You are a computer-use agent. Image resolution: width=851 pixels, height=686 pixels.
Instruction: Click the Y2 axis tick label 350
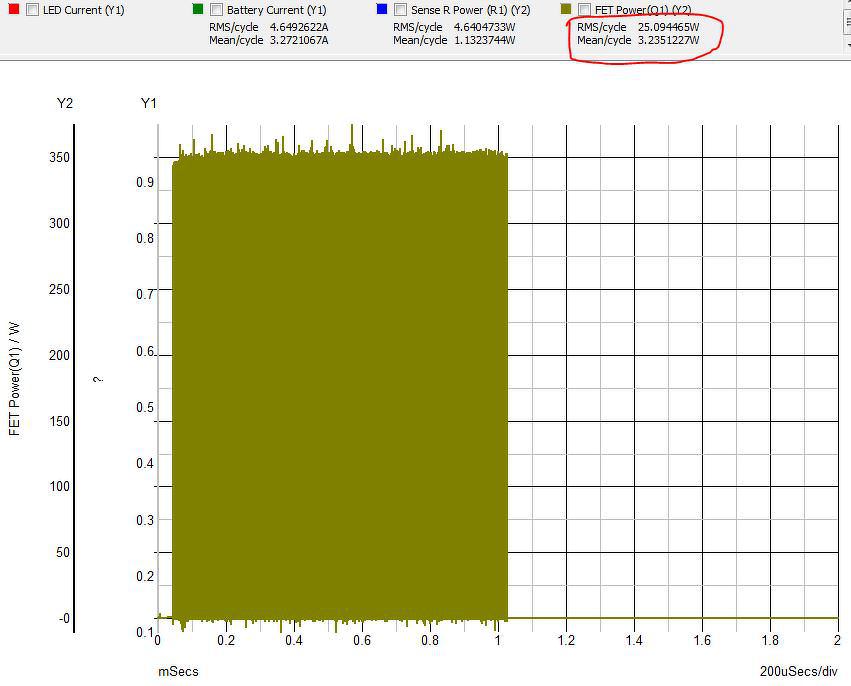pos(59,157)
